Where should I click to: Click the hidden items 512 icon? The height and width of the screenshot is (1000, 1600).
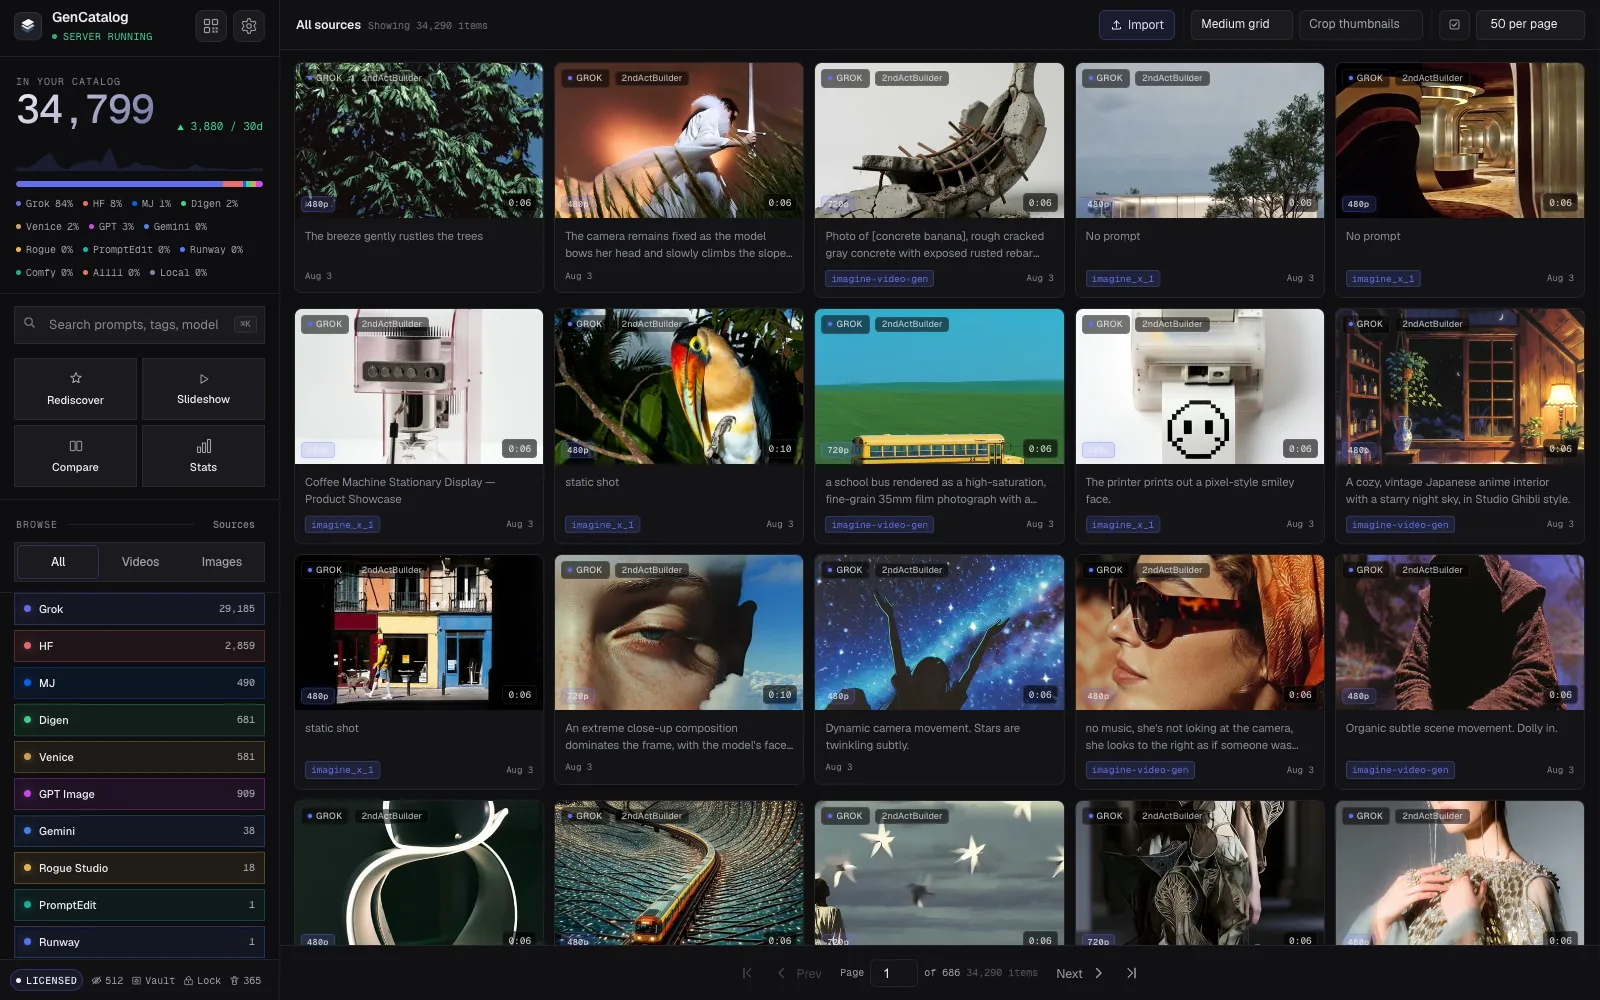coord(96,981)
